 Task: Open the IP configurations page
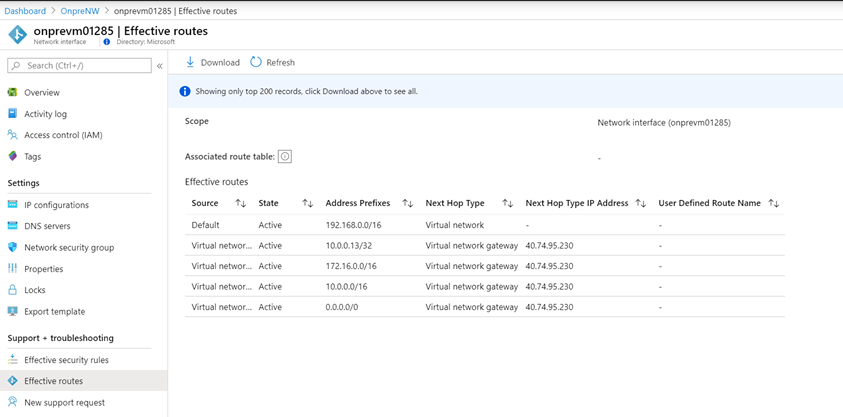point(56,205)
